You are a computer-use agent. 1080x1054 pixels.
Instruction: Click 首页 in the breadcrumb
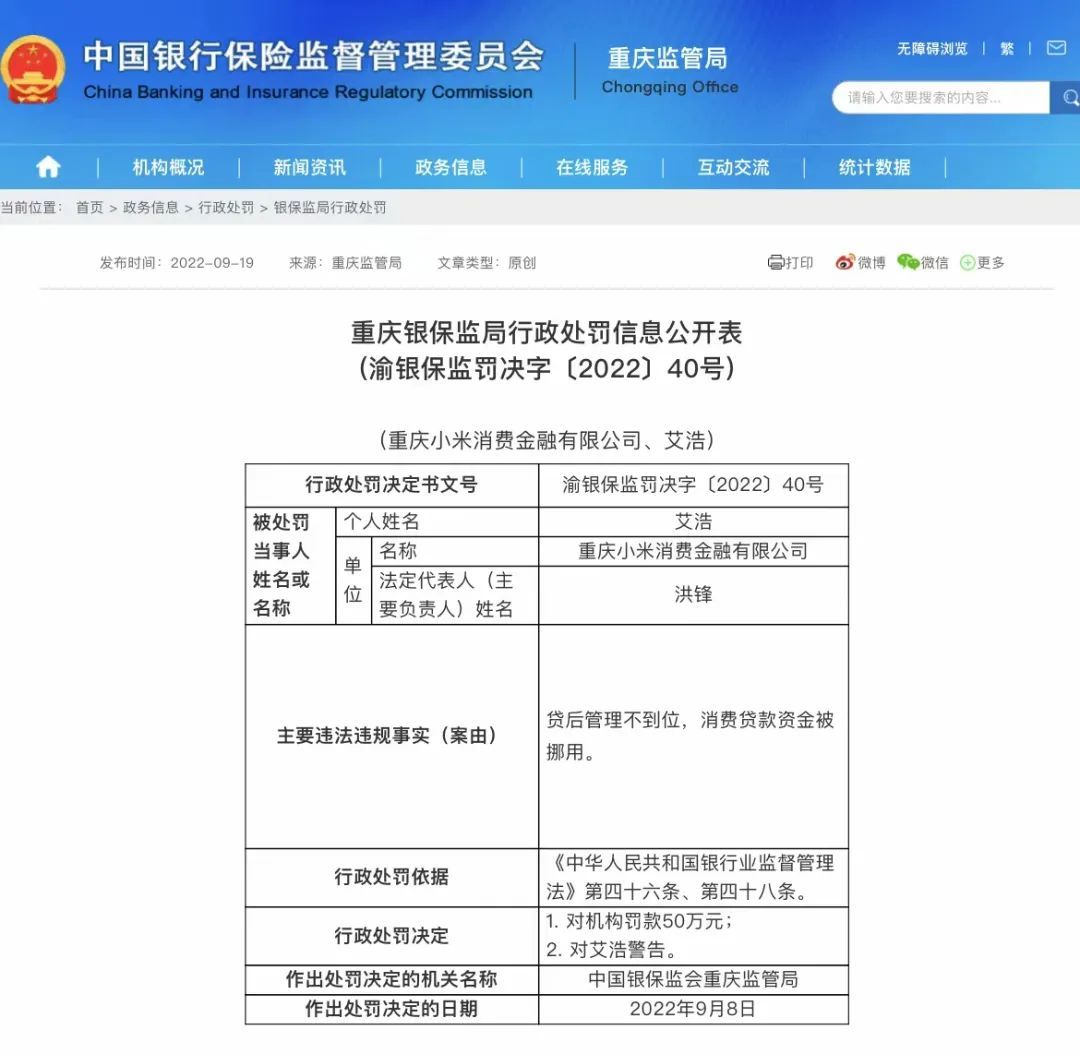(x=90, y=207)
